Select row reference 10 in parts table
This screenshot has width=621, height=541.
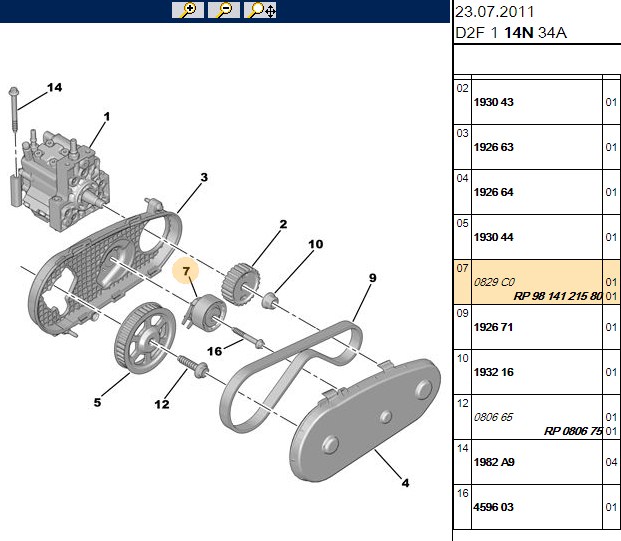(x=462, y=358)
